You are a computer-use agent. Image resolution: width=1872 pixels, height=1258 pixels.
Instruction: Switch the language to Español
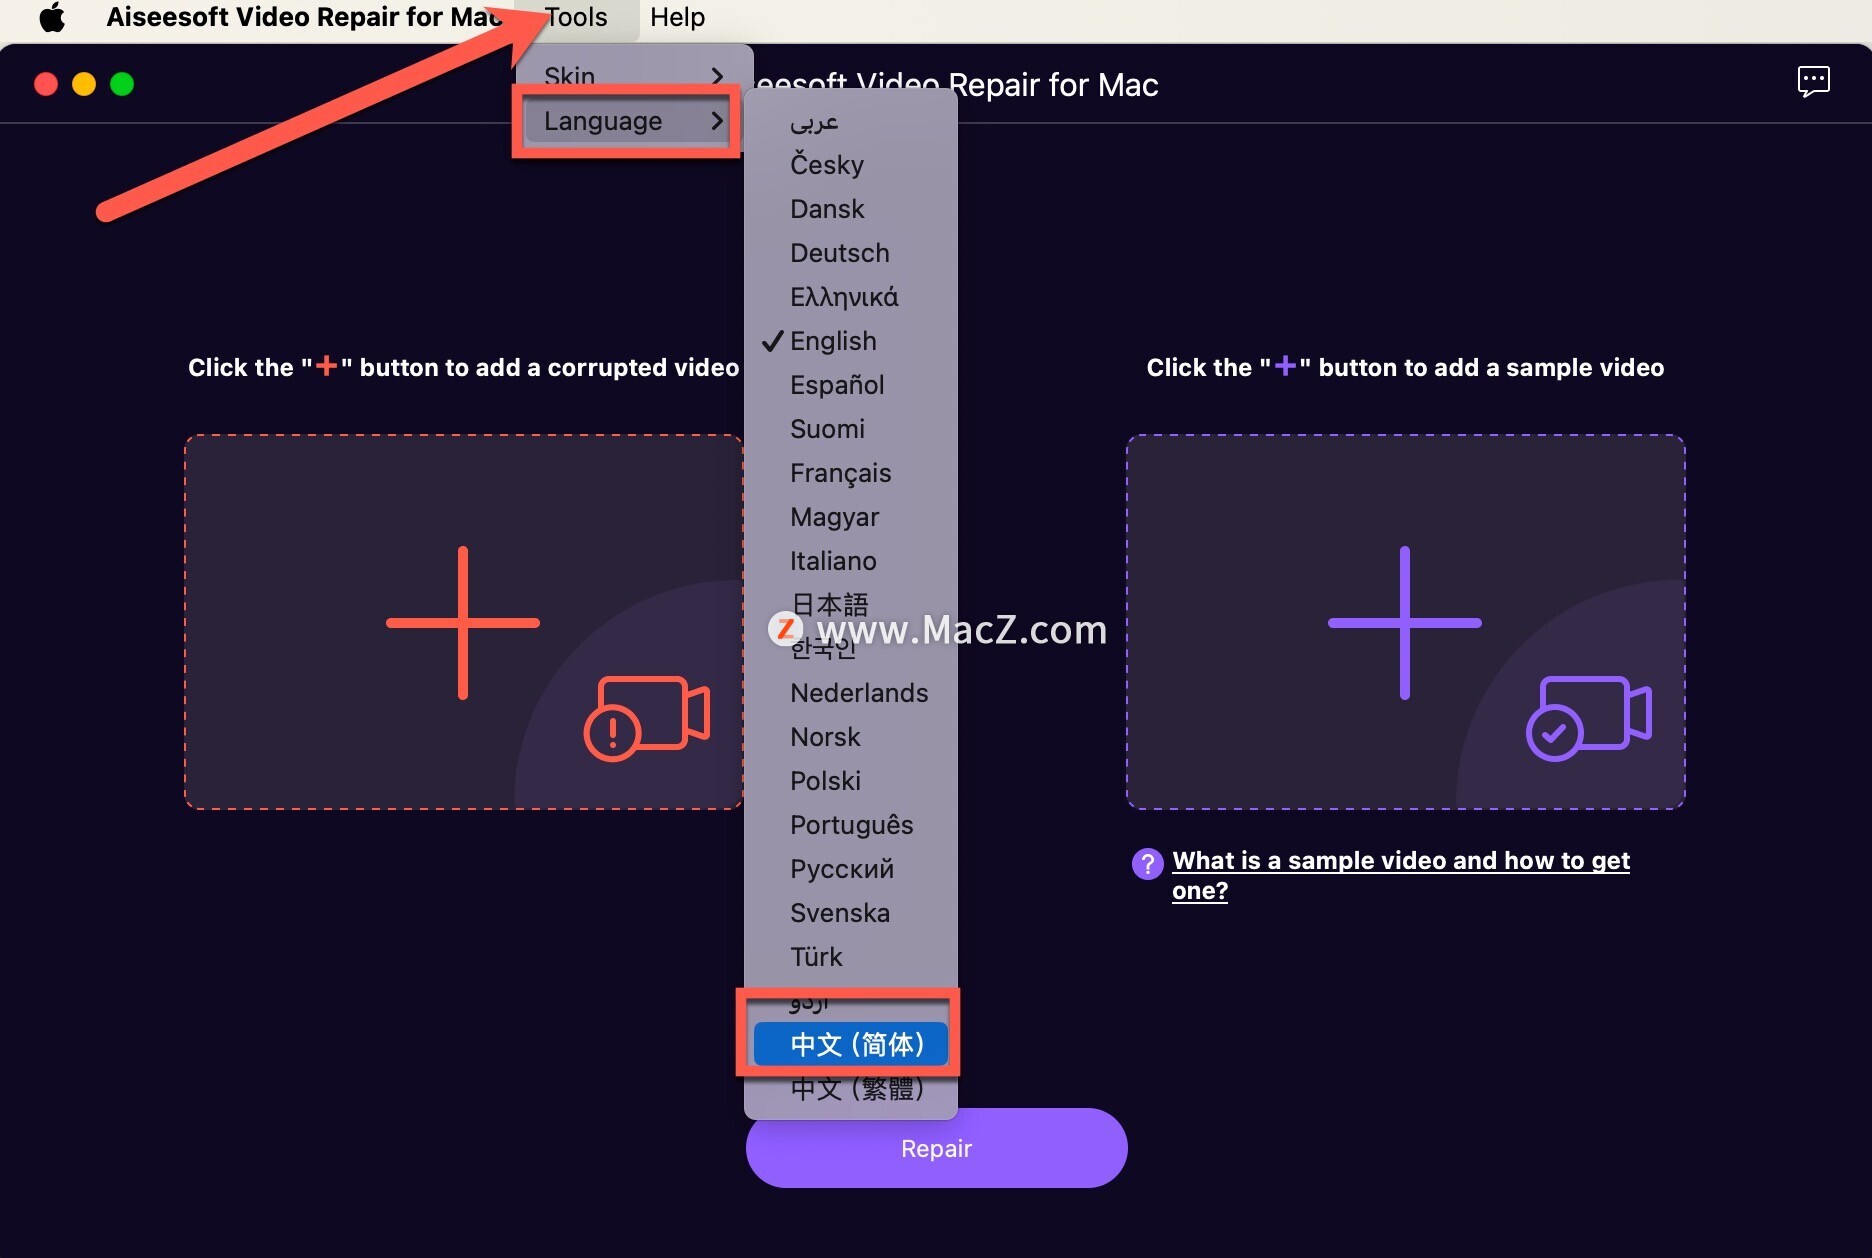point(851,385)
